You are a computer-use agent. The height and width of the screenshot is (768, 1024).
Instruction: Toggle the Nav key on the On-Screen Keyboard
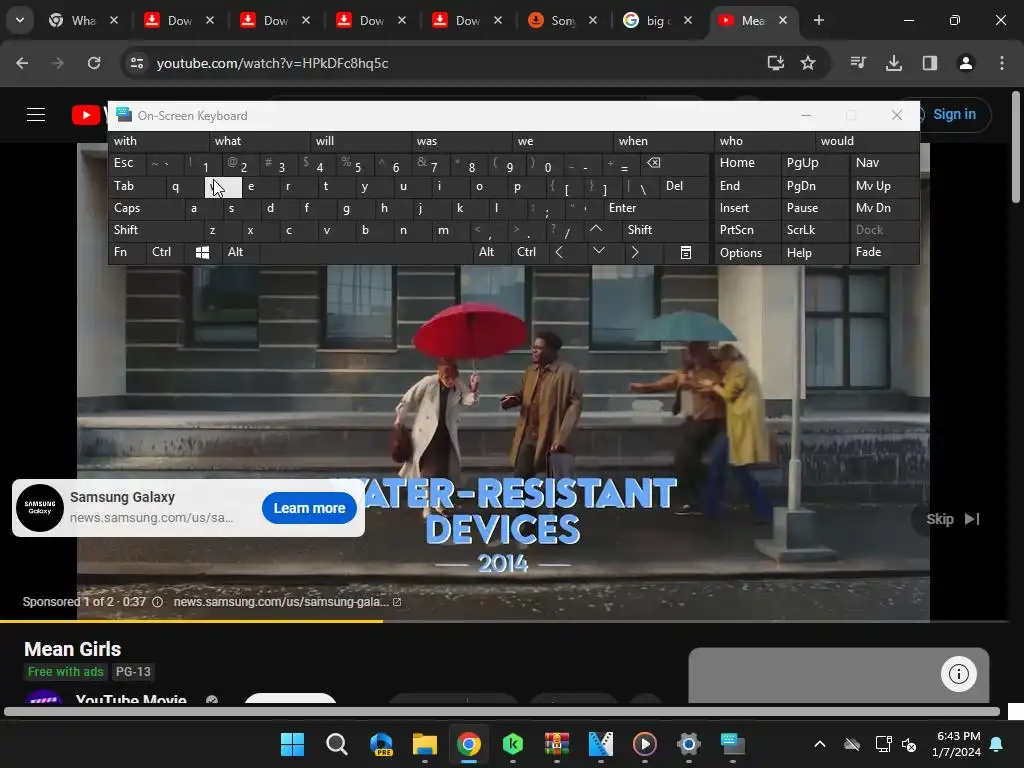tap(884, 163)
